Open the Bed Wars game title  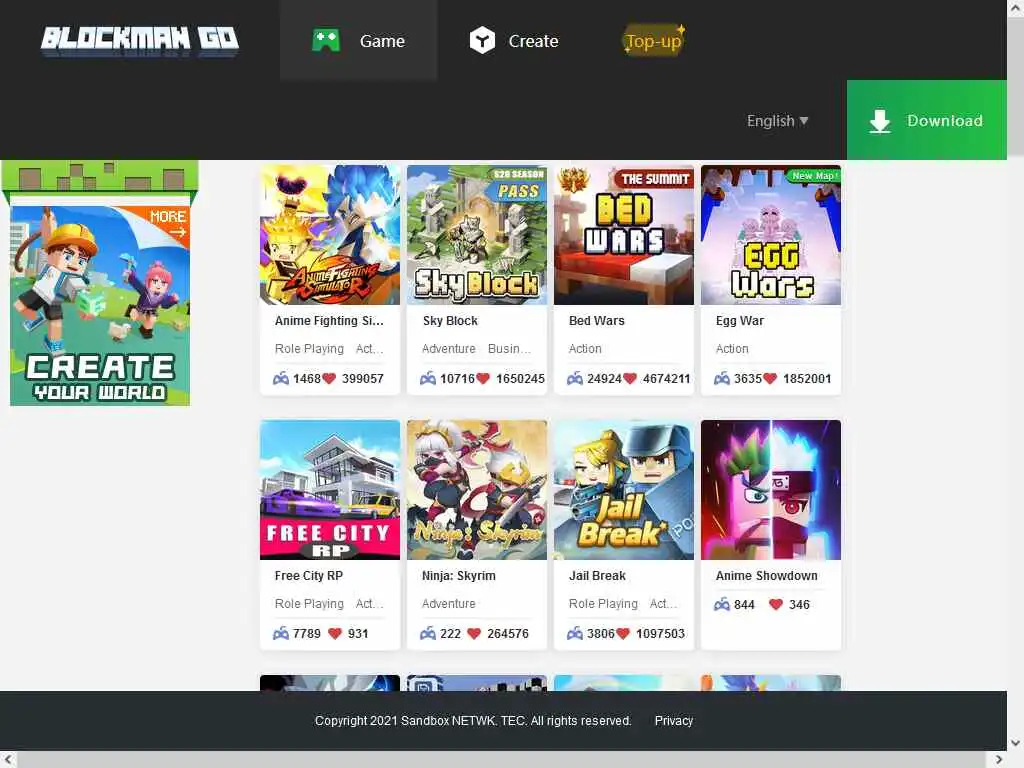pyautogui.click(x=596, y=321)
